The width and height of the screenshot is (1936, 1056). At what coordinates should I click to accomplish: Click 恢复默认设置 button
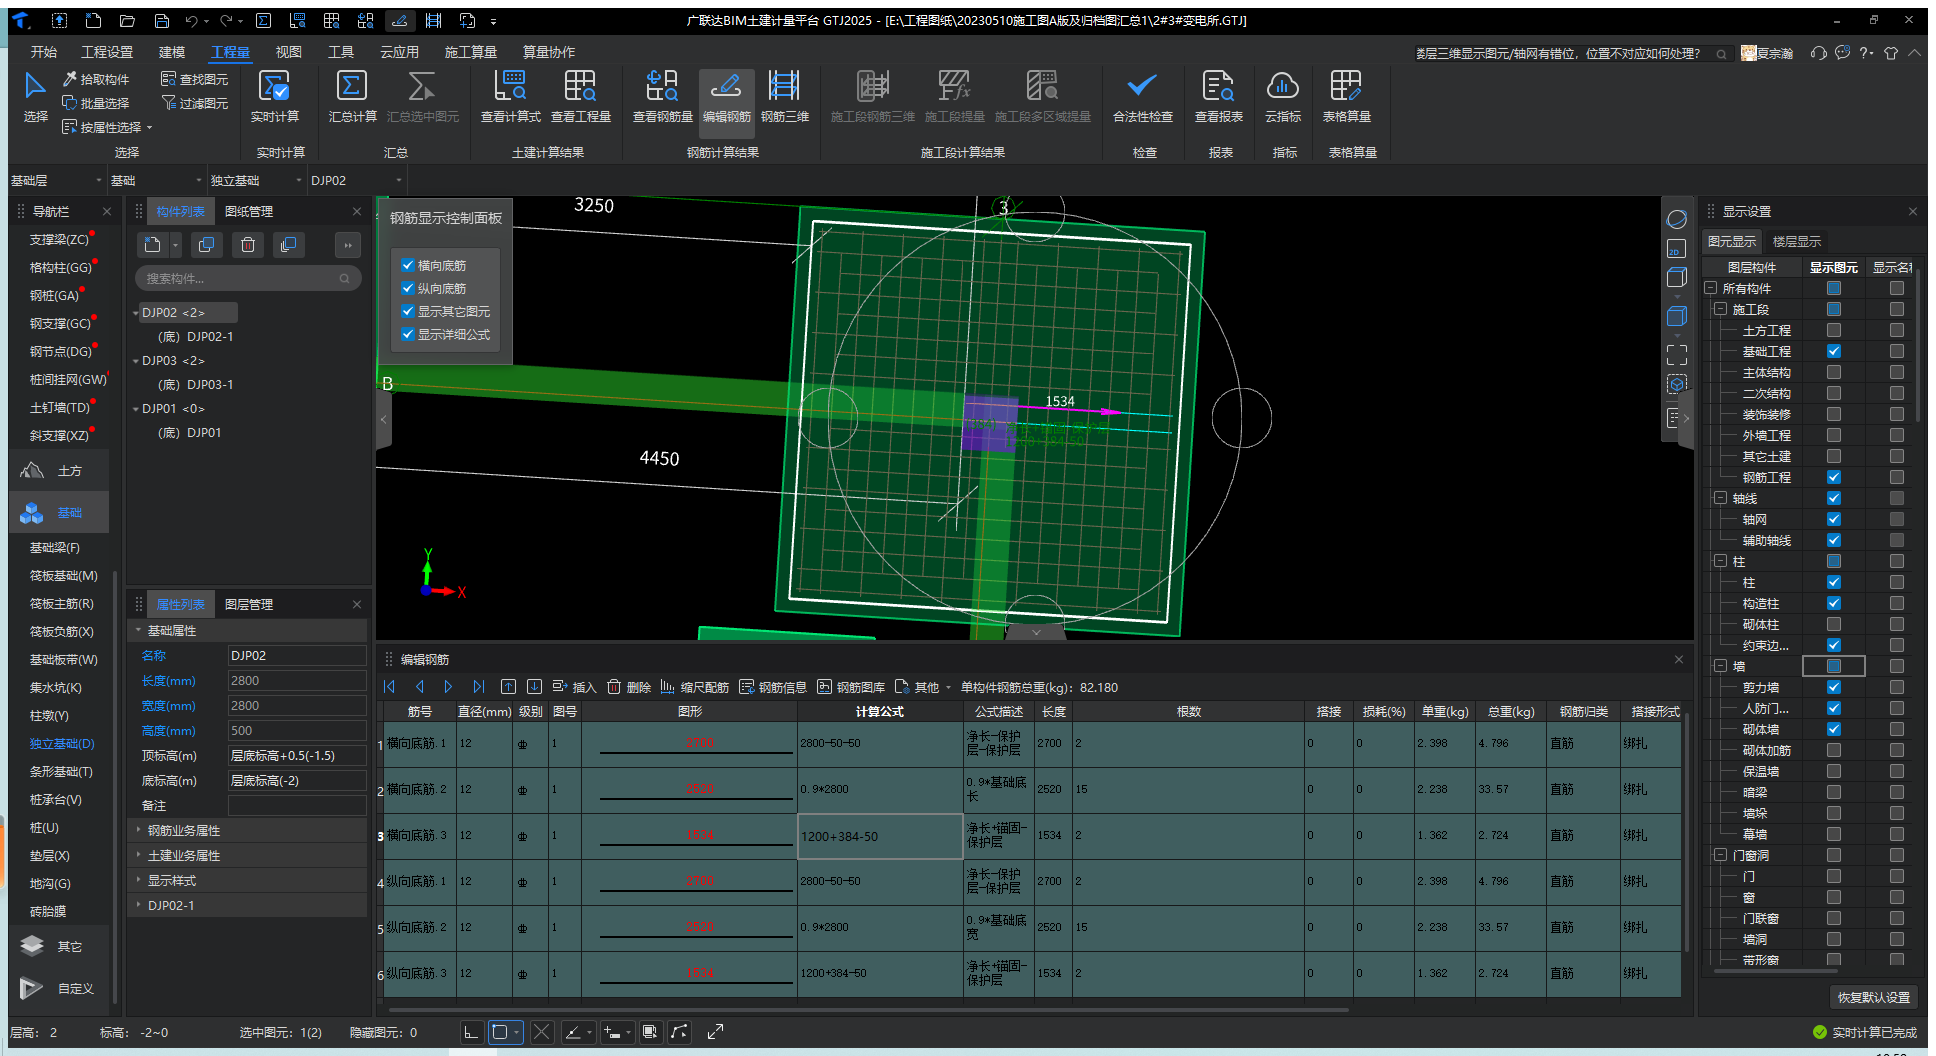(1873, 997)
